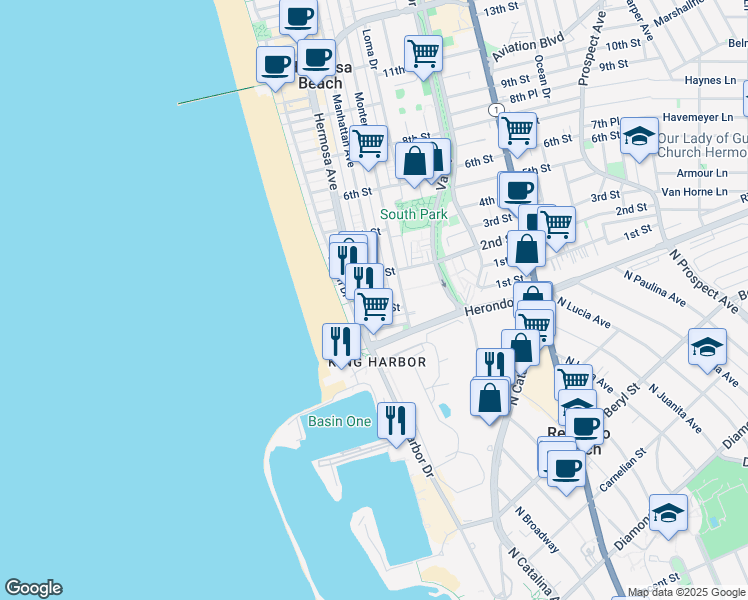Select the coffee marker near 4th St
This screenshot has width=748, height=600.
518,190
